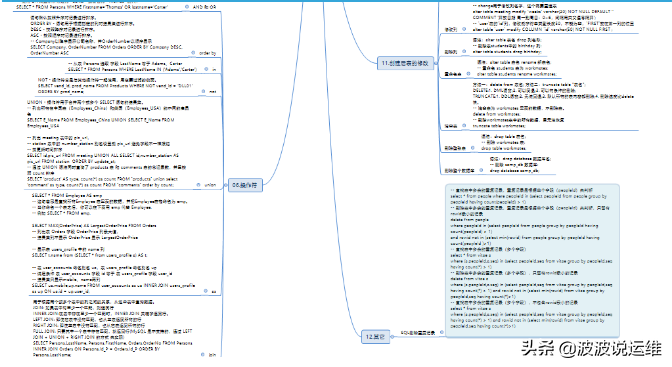This screenshot has height=367, width=672.
Task: Select the 删除列 subtopic label
Action: [x=451, y=52]
